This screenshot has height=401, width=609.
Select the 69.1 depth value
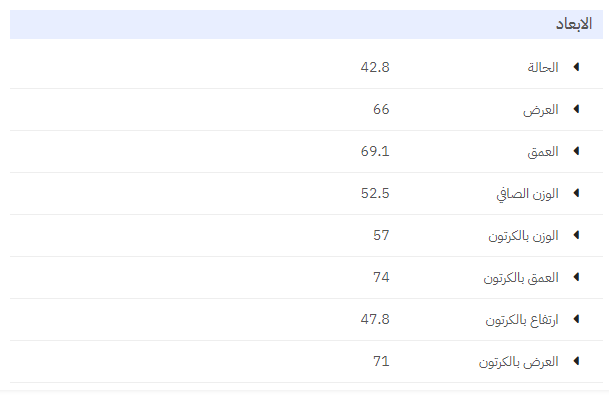(x=375, y=152)
